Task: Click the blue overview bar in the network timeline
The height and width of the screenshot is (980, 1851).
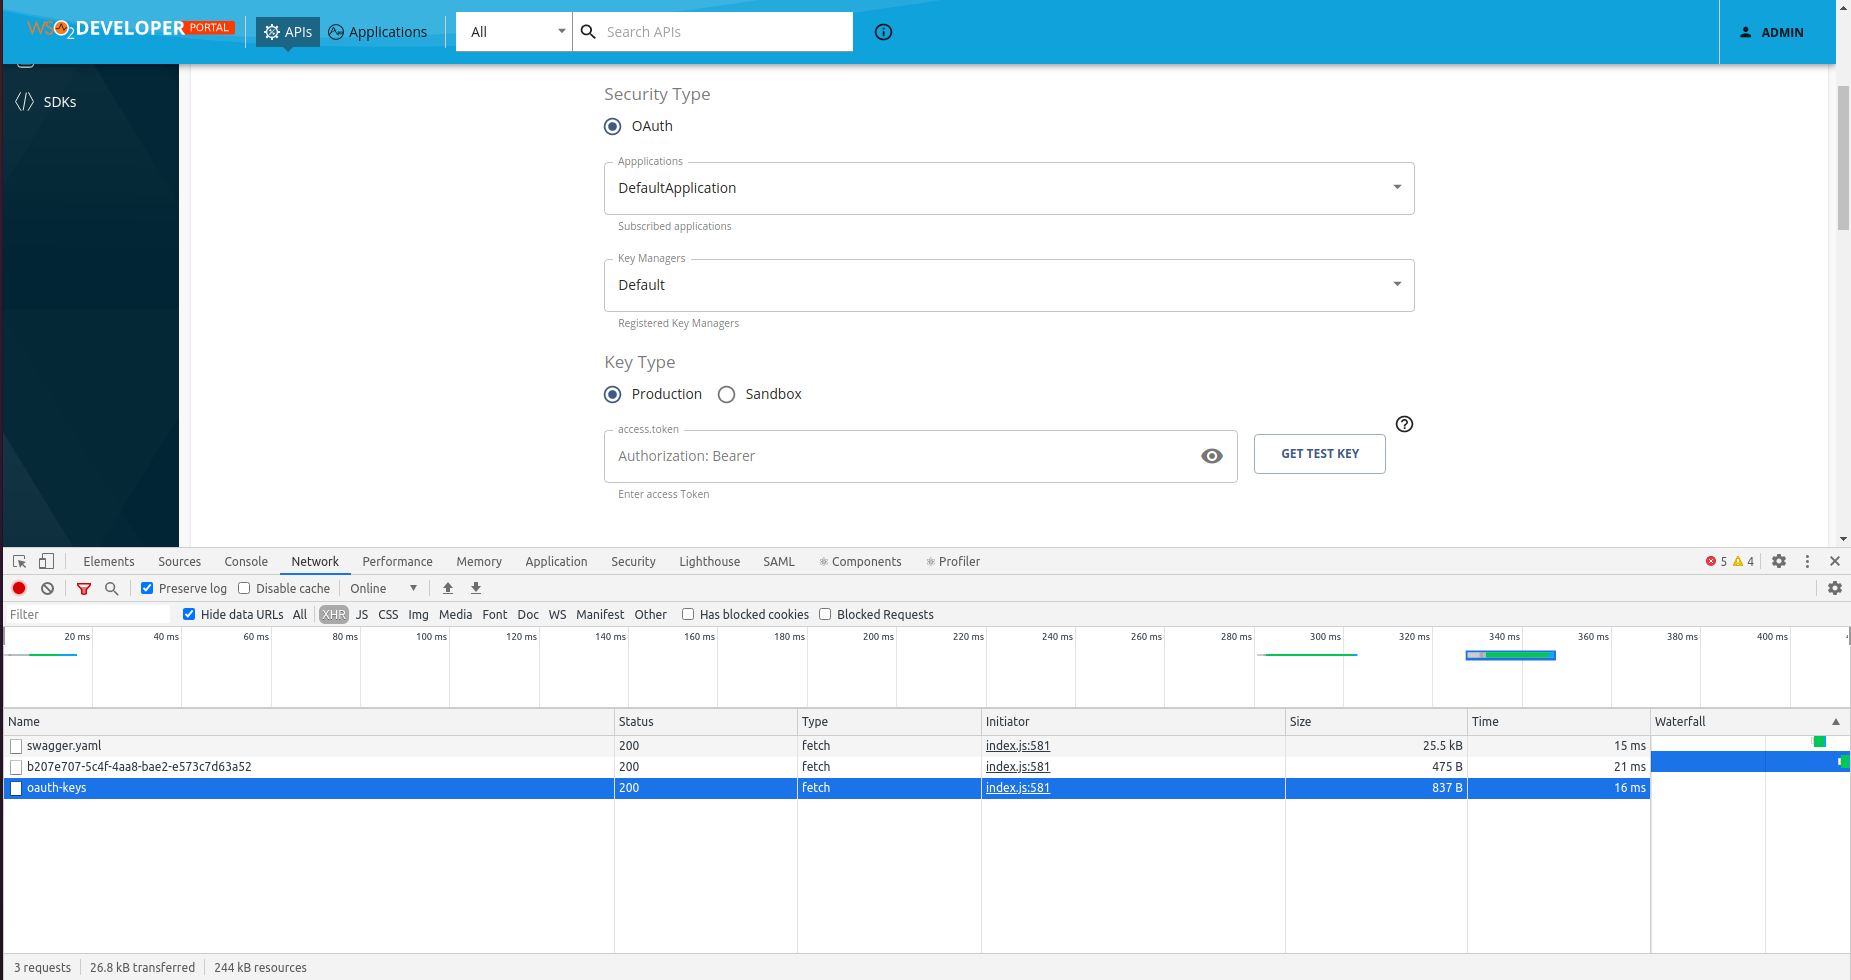Action: click(1511, 655)
